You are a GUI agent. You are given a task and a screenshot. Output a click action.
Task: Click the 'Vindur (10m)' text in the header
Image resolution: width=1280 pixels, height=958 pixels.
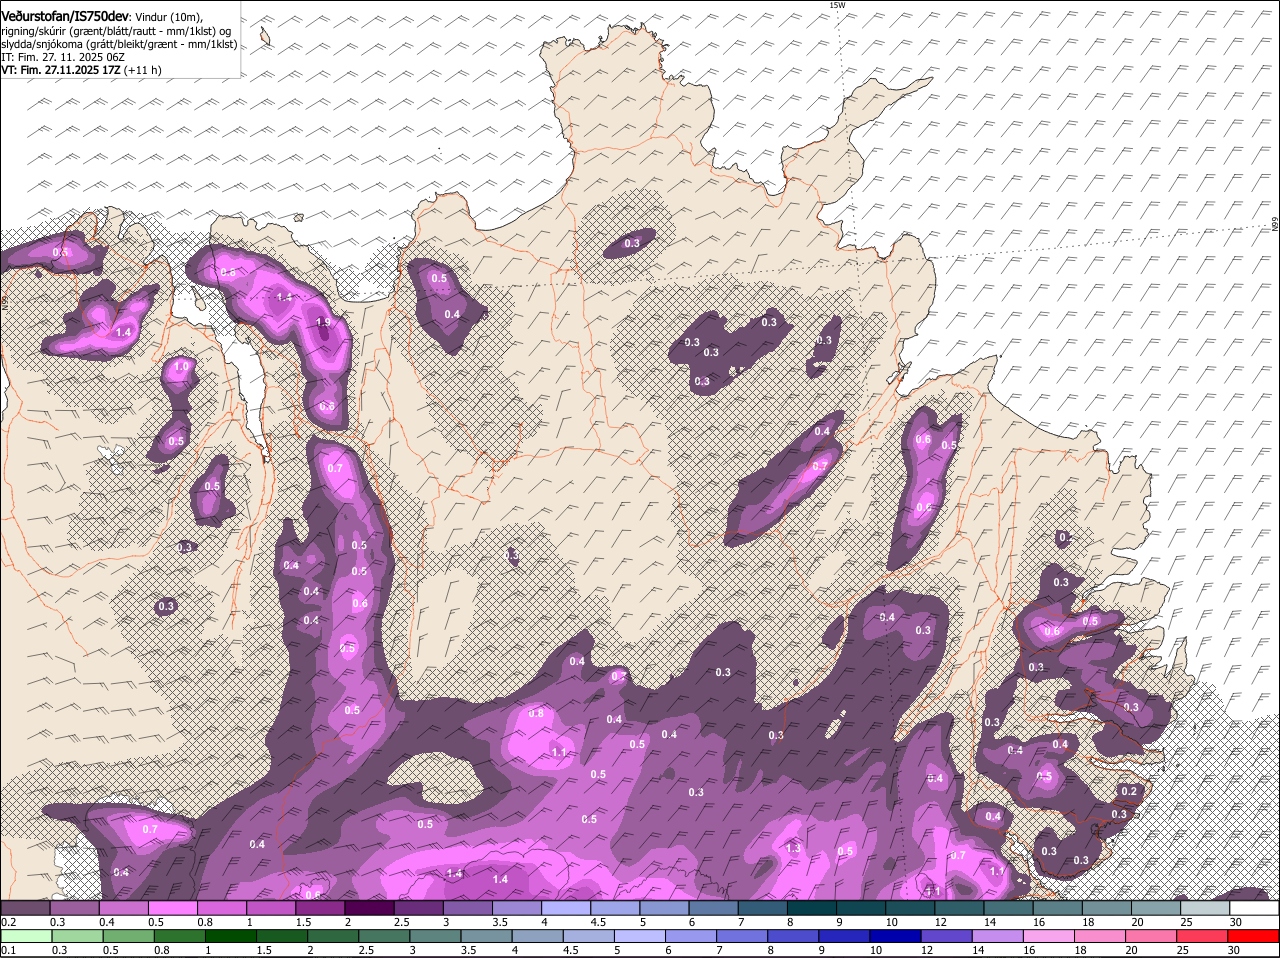(170, 18)
